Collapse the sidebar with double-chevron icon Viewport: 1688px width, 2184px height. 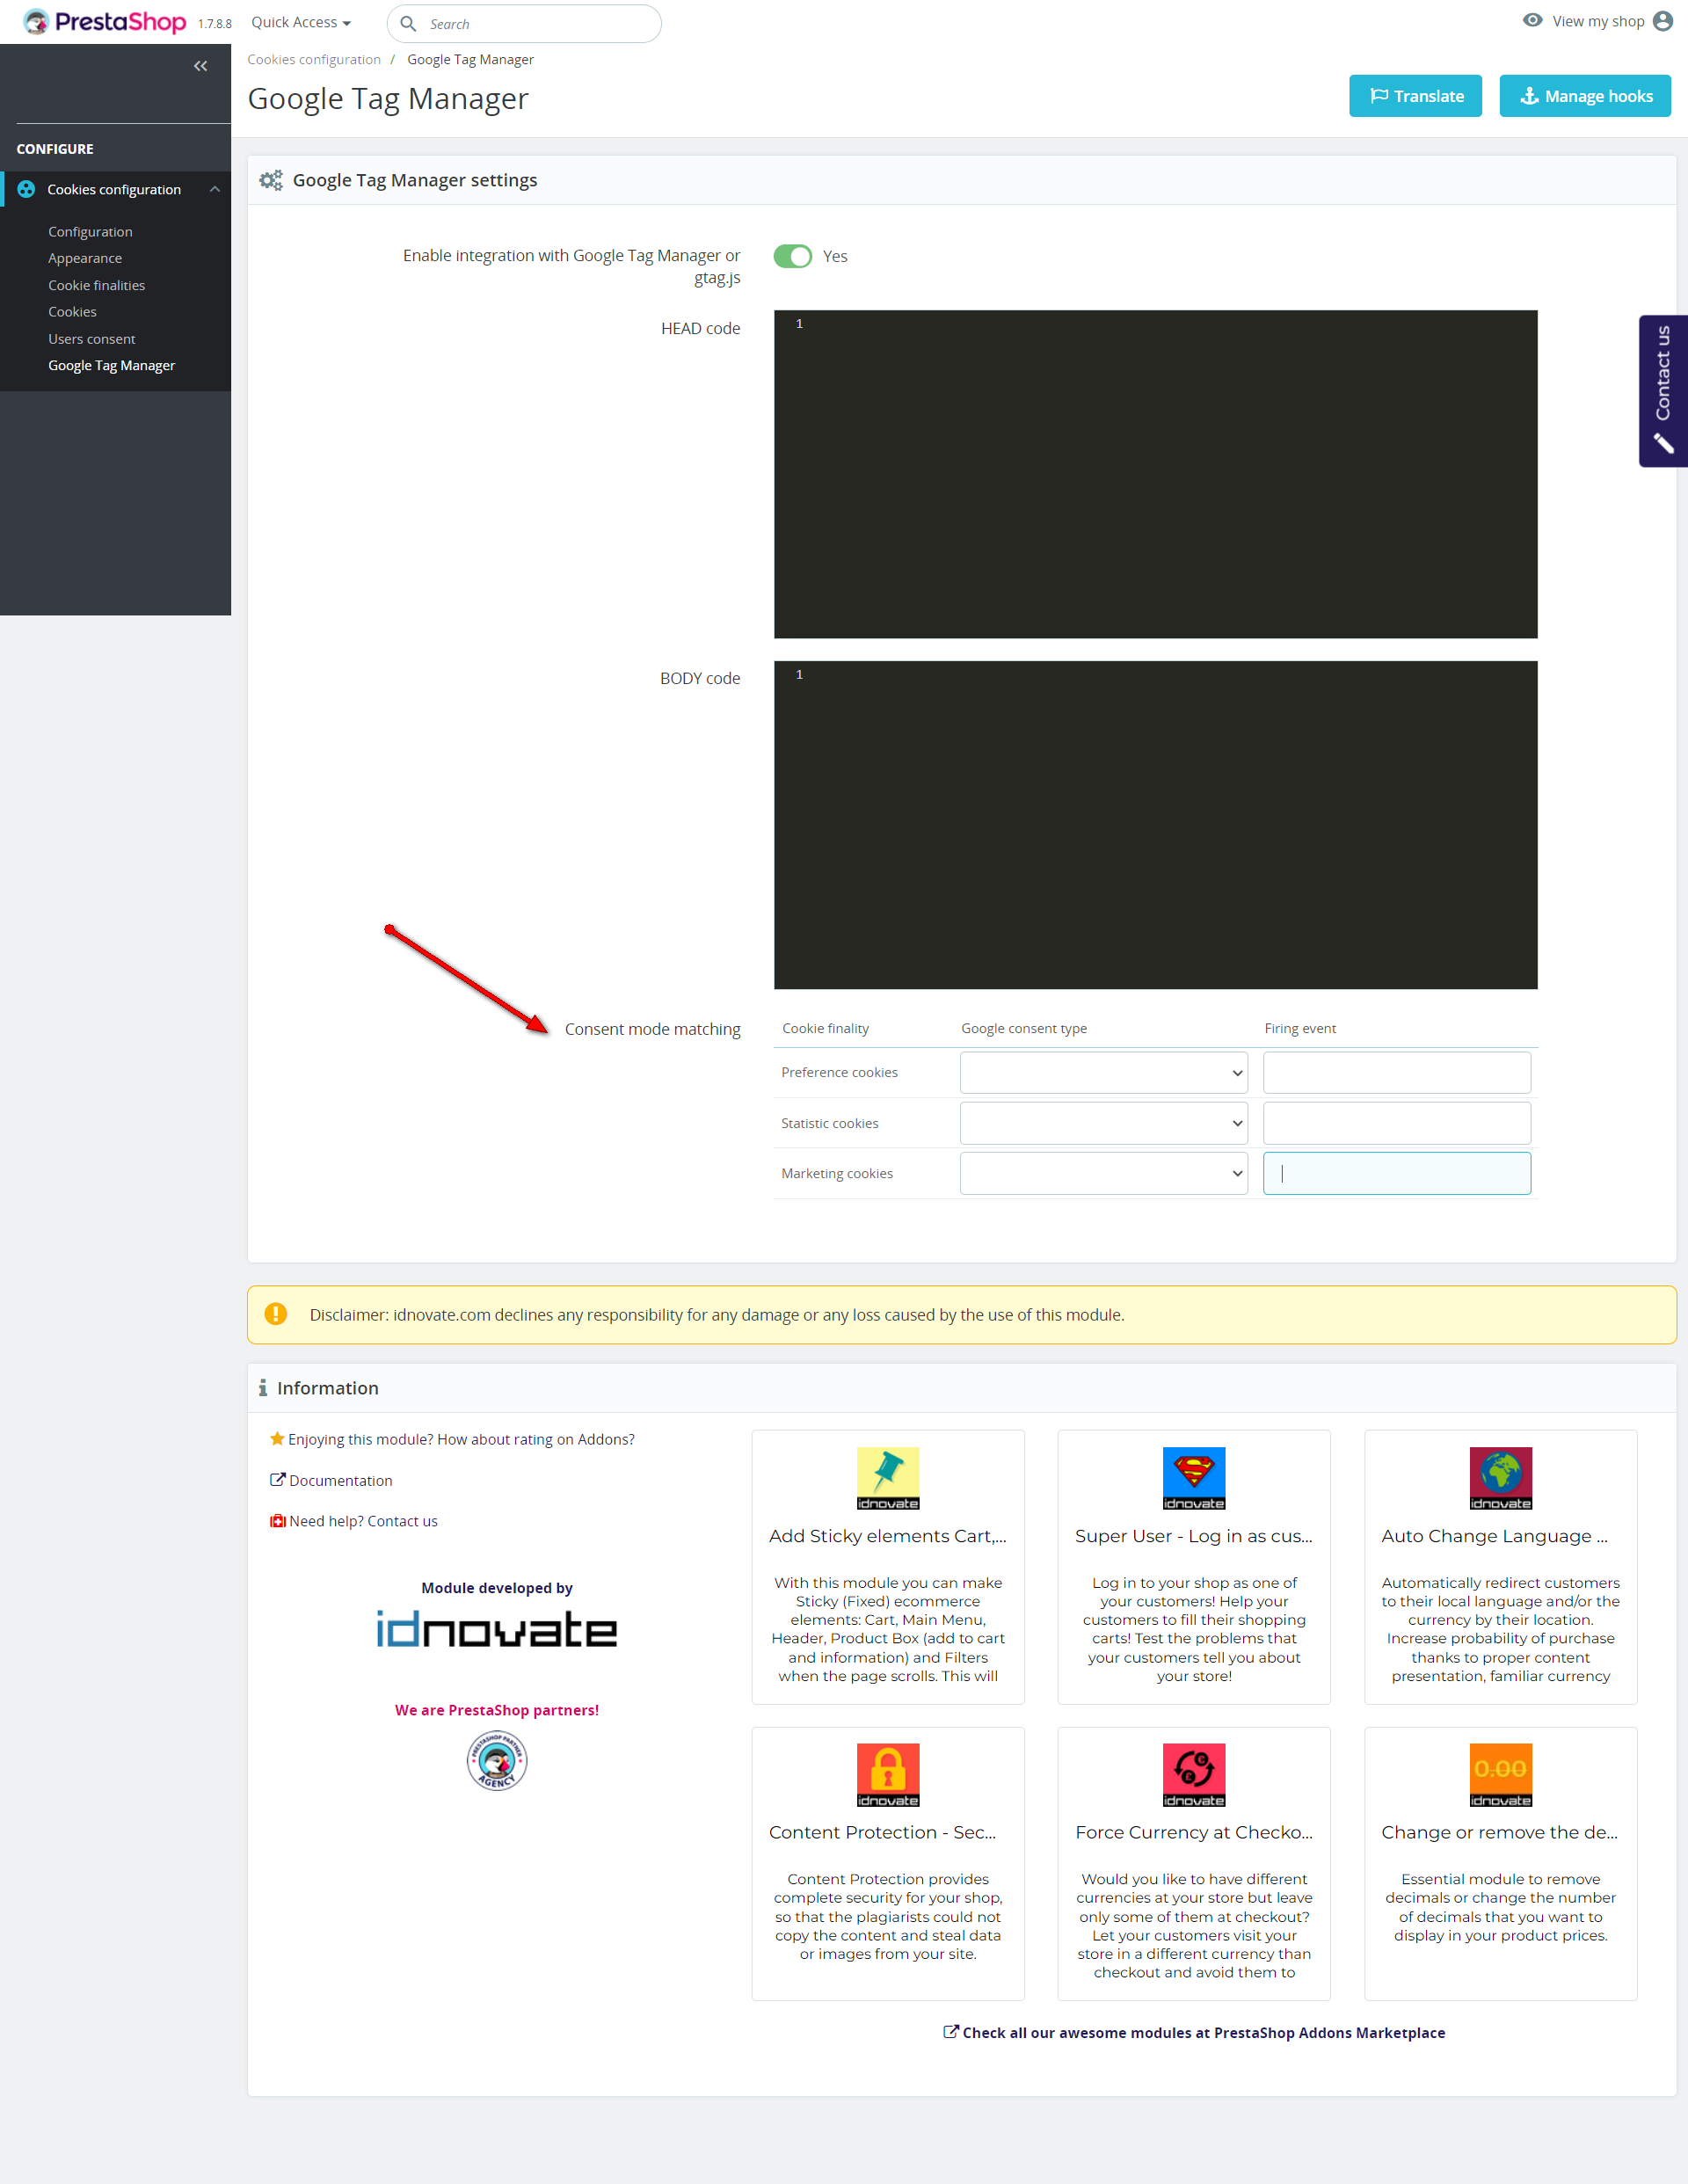[x=200, y=66]
